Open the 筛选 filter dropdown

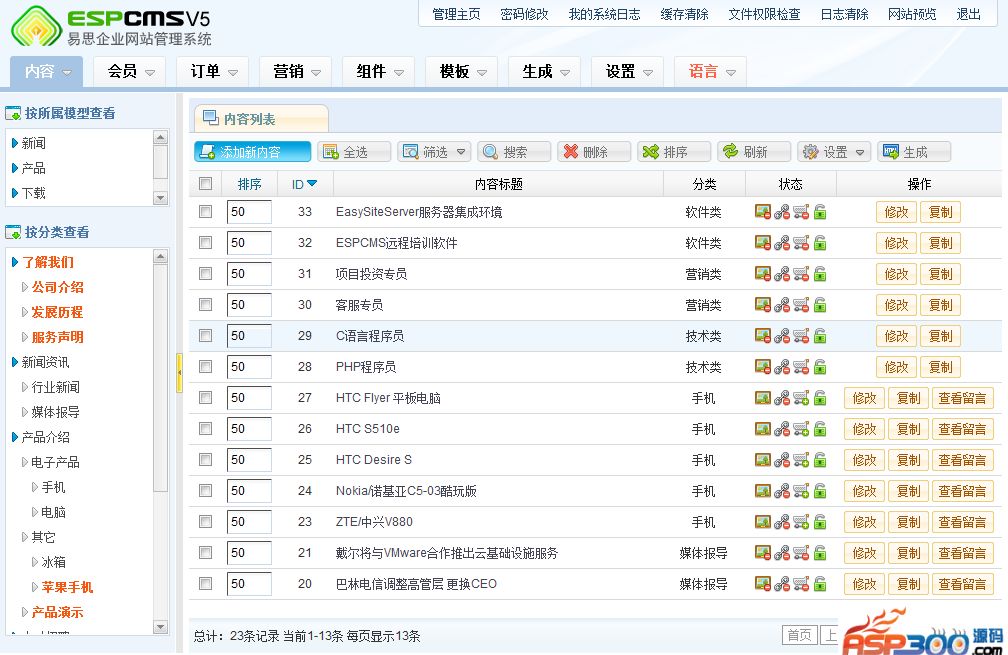[434, 152]
